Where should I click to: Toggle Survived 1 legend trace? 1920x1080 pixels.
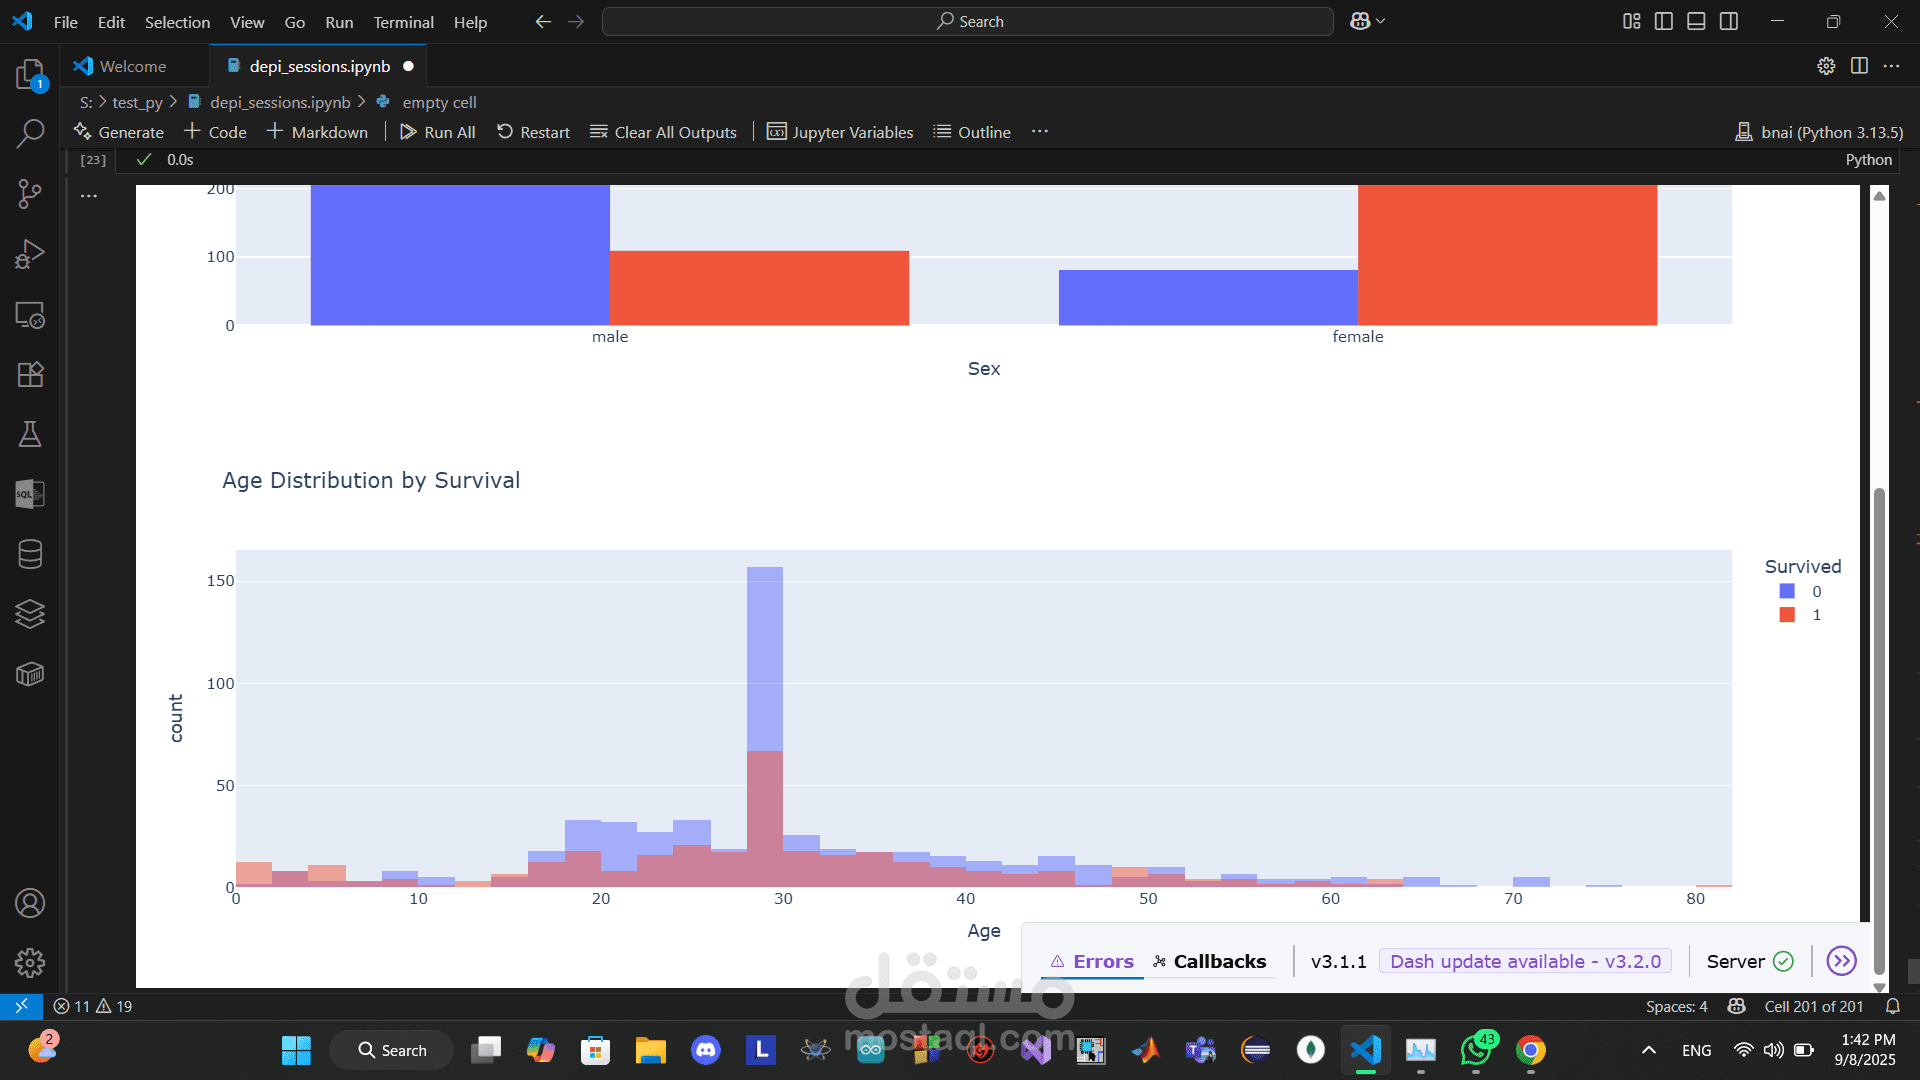tap(1800, 614)
